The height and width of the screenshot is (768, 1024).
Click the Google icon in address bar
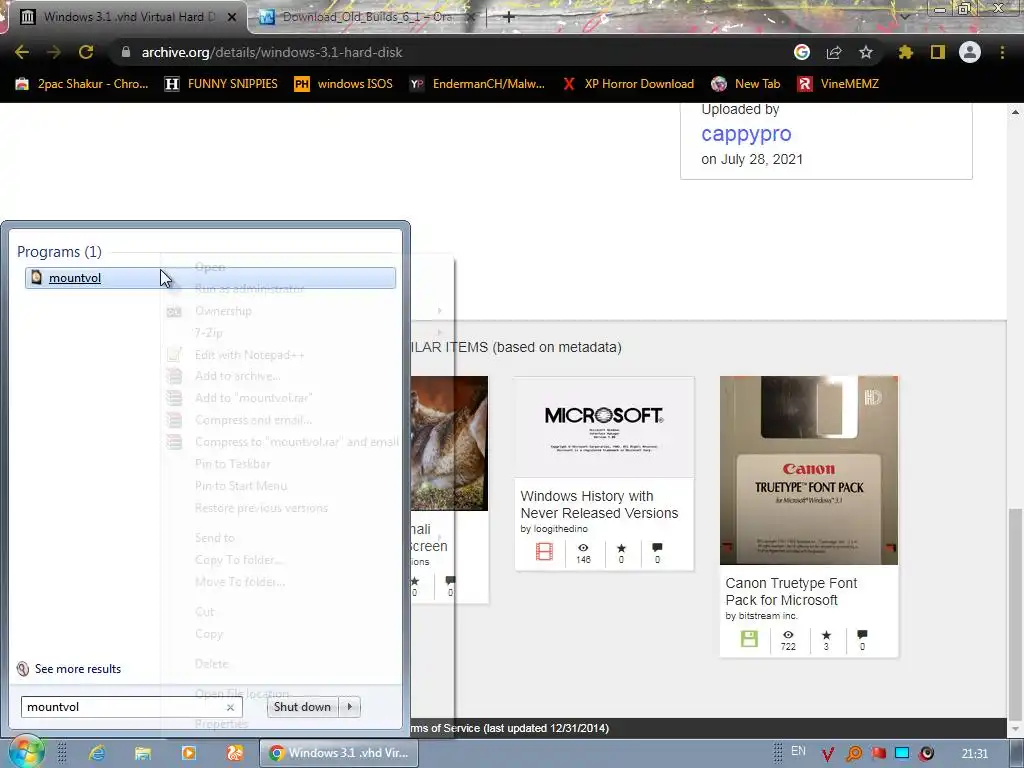802,52
